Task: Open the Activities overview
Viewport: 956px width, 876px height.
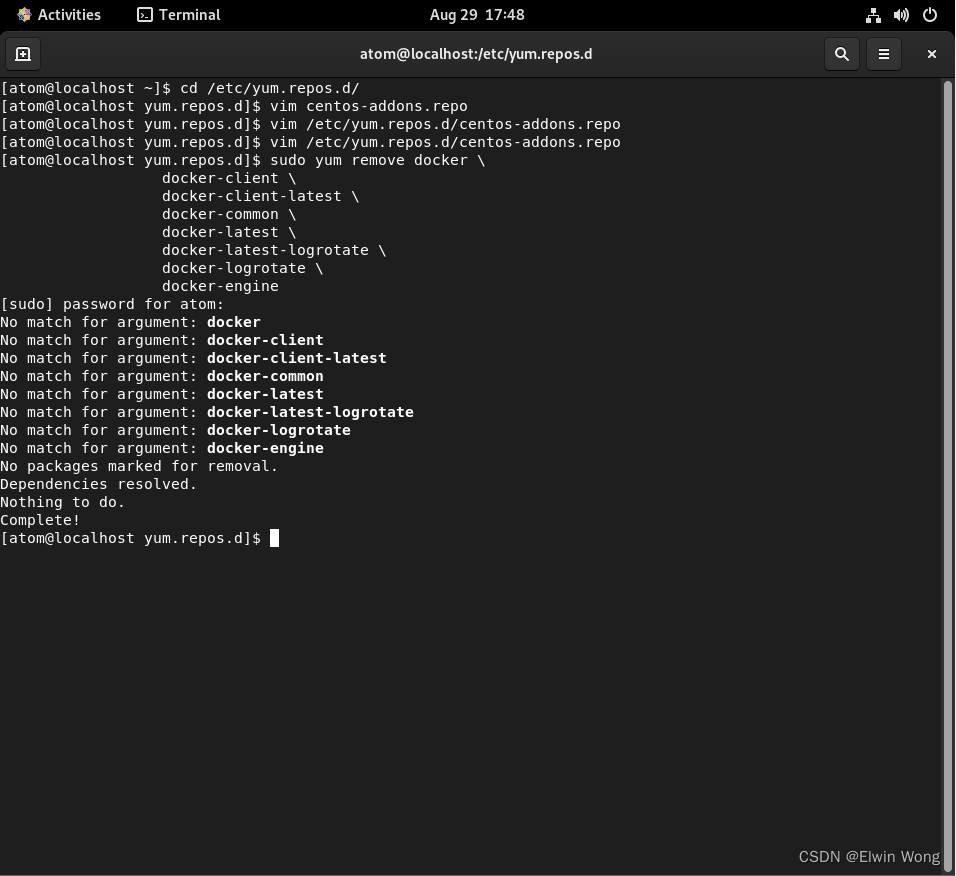Action: coord(59,15)
